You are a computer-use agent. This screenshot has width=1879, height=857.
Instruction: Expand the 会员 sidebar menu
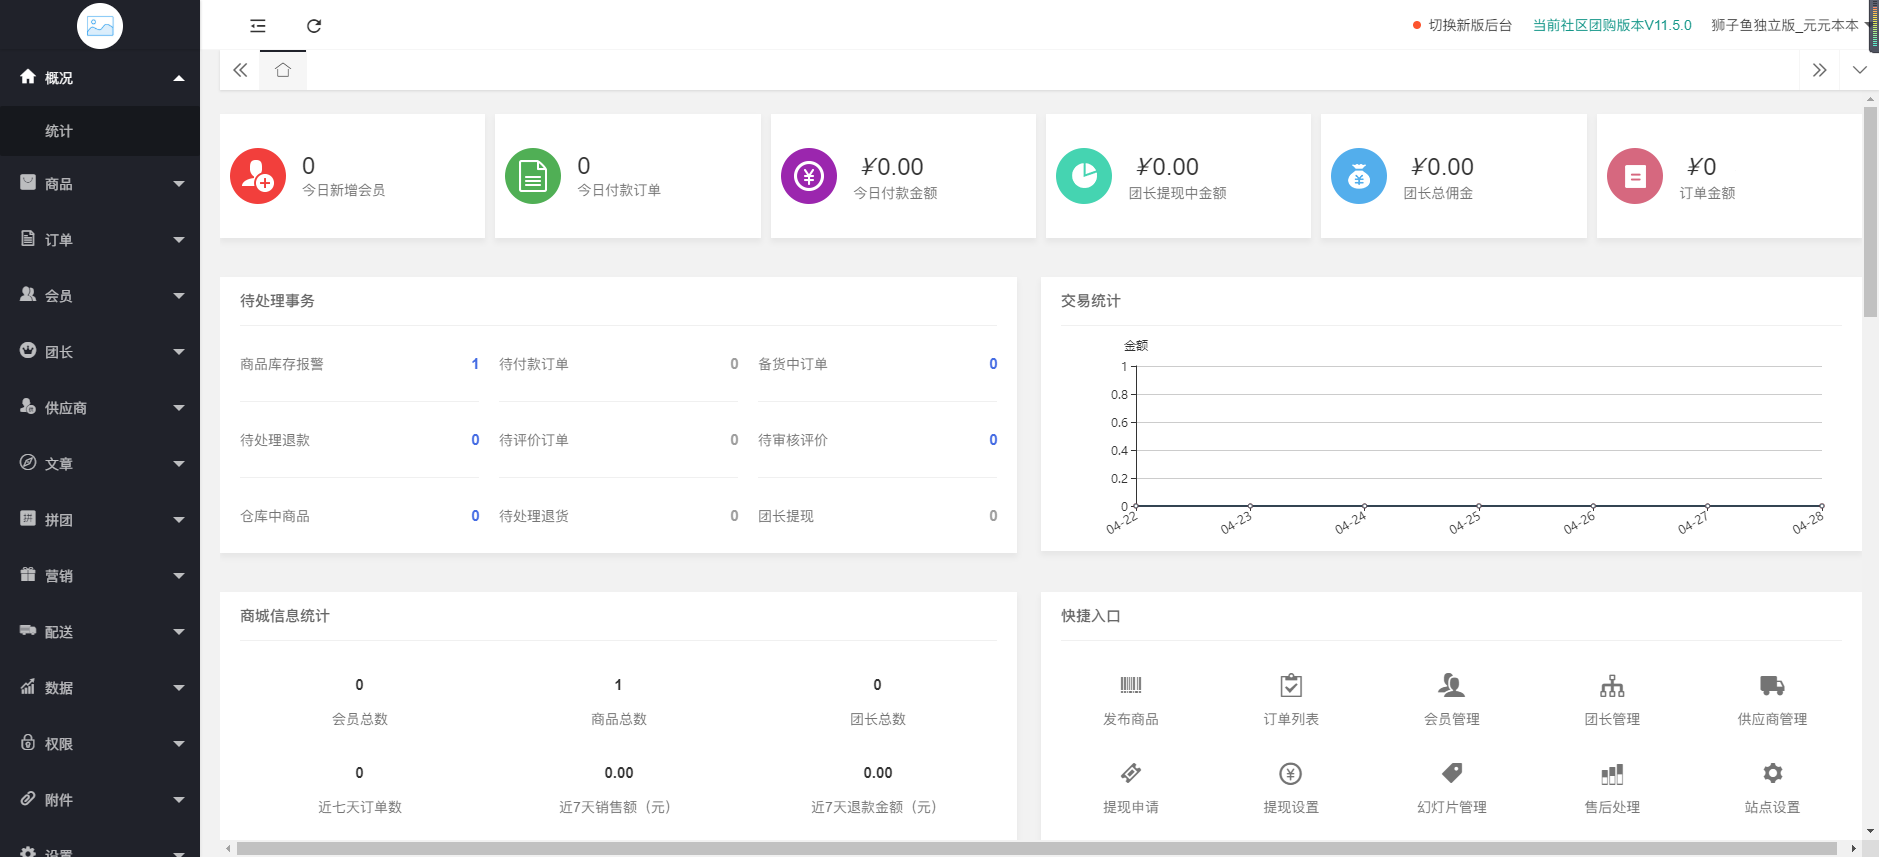[x=100, y=296]
